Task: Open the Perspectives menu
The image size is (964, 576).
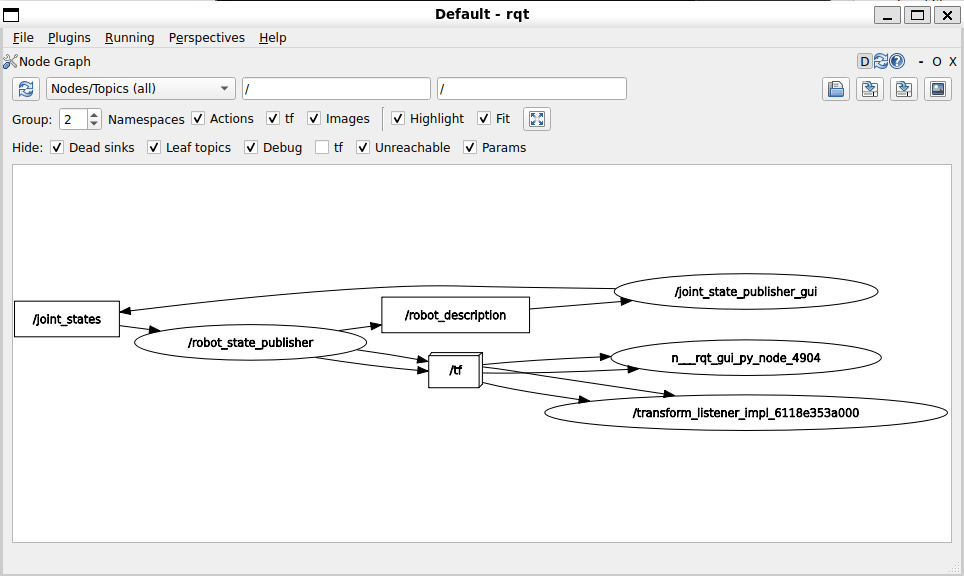Action: pyautogui.click(x=207, y=37)
